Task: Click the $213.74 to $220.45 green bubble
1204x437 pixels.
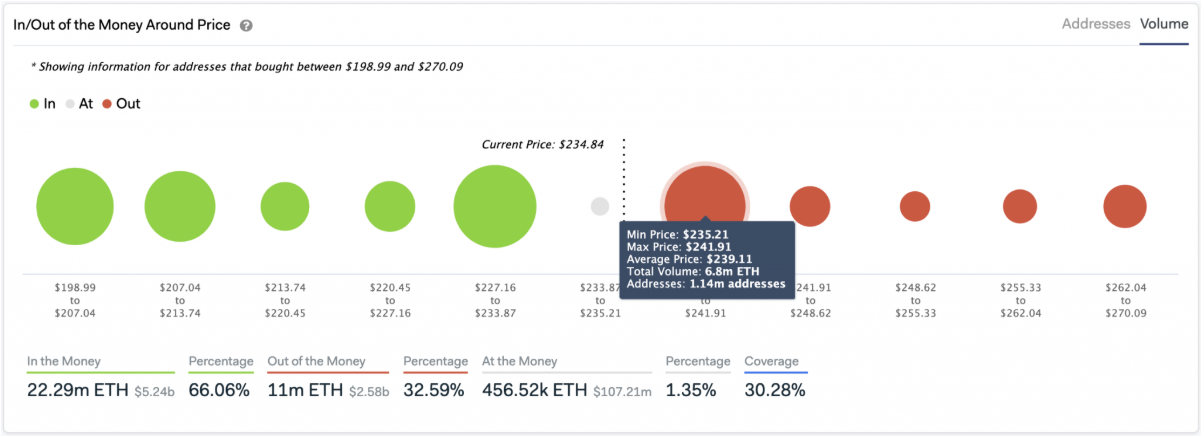Action: pos(285,207)
